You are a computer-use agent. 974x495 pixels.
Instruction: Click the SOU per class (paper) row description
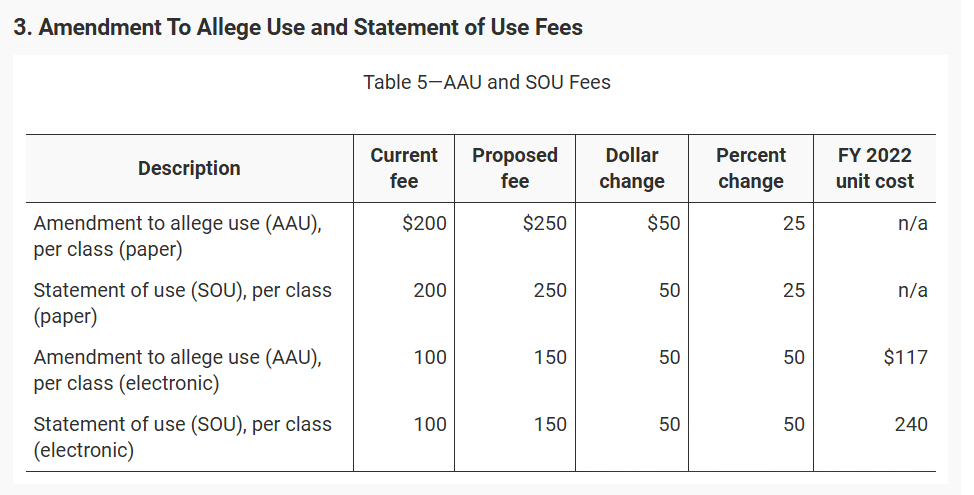(x=182, y=303)
